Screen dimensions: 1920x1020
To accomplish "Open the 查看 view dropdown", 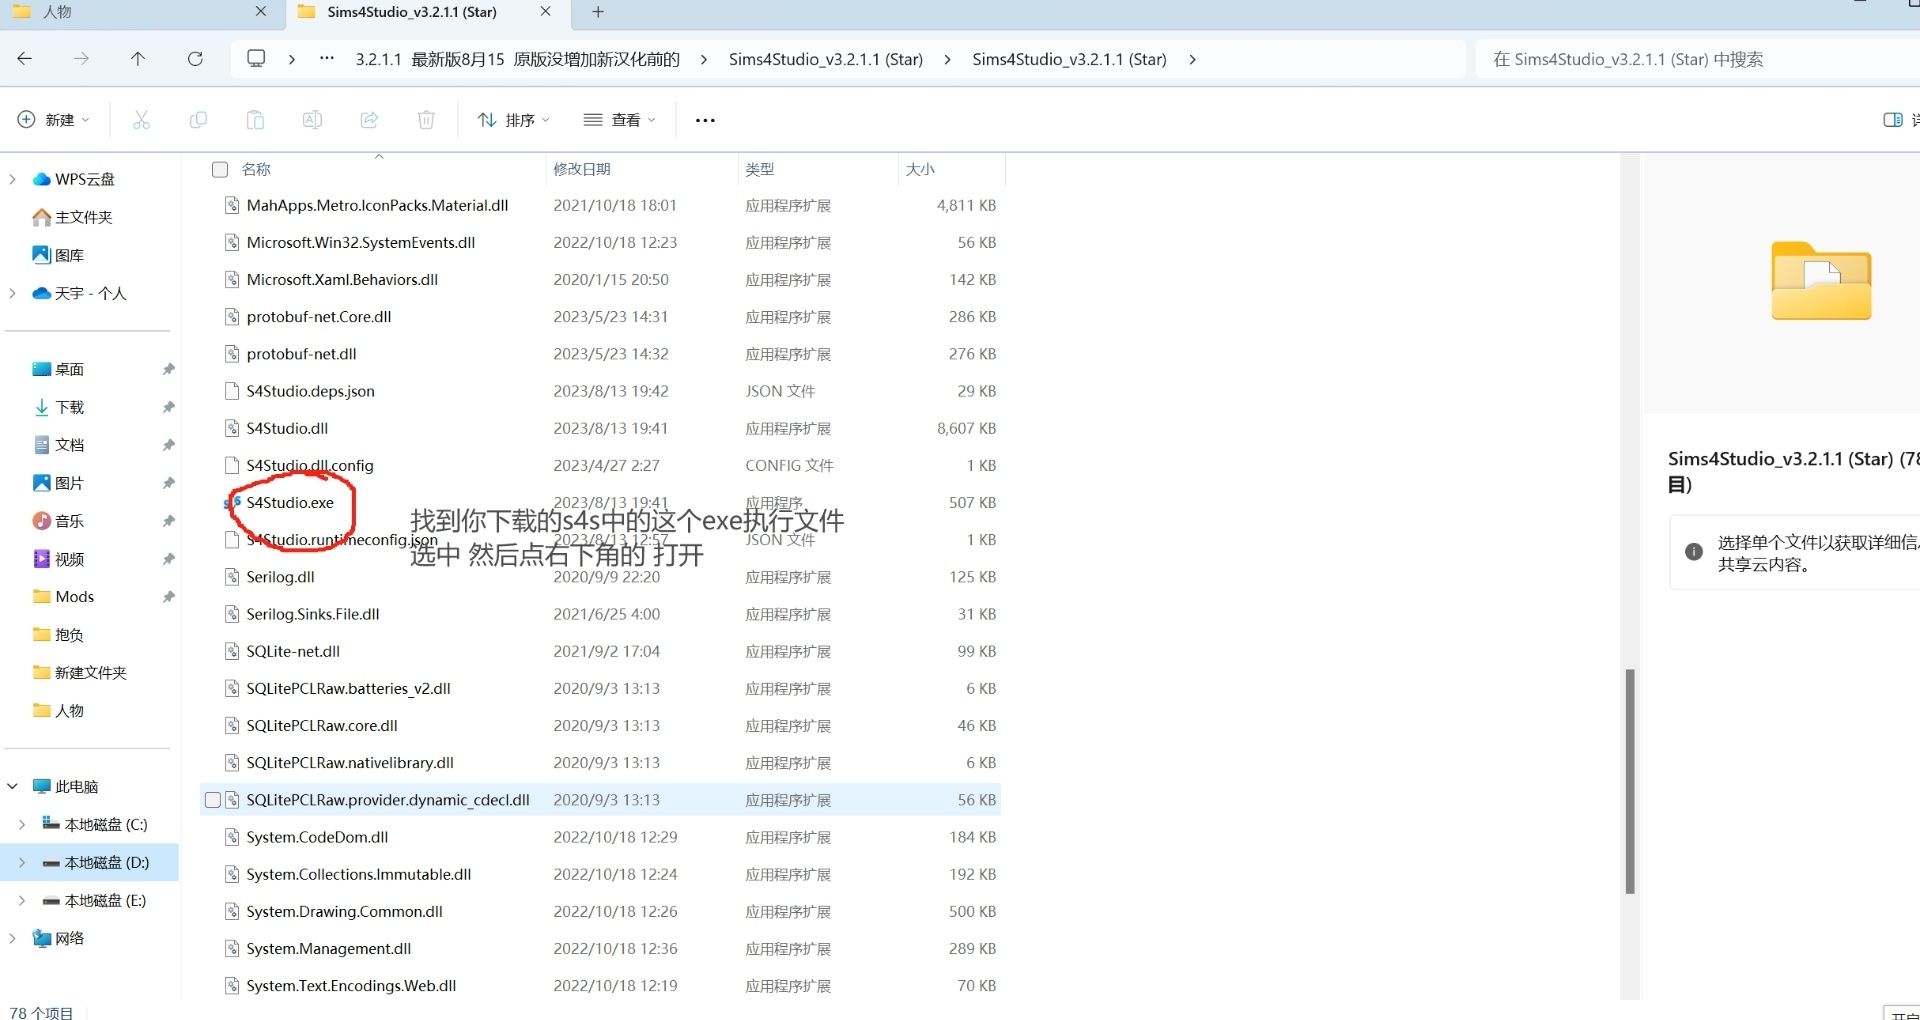I will click(620, 120).
